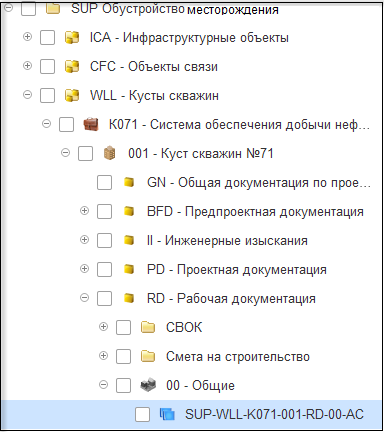Click the icon next to WLL - Кусты скважин
384x432 pixels.
72,95
